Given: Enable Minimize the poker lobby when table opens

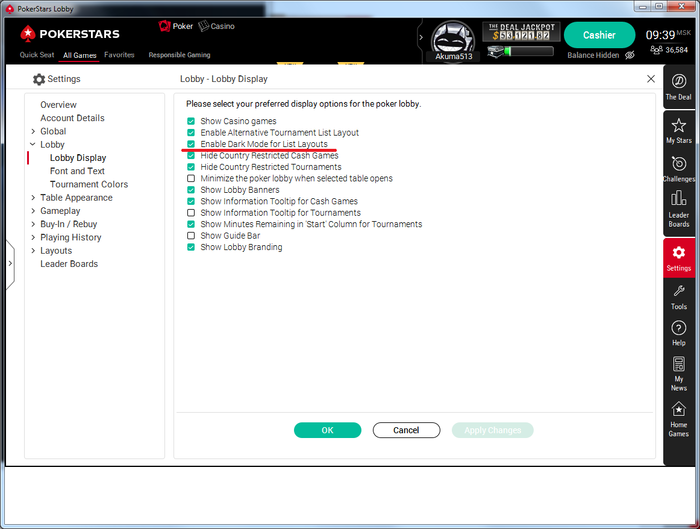Looking at the screenshot, I should [191, 178].
